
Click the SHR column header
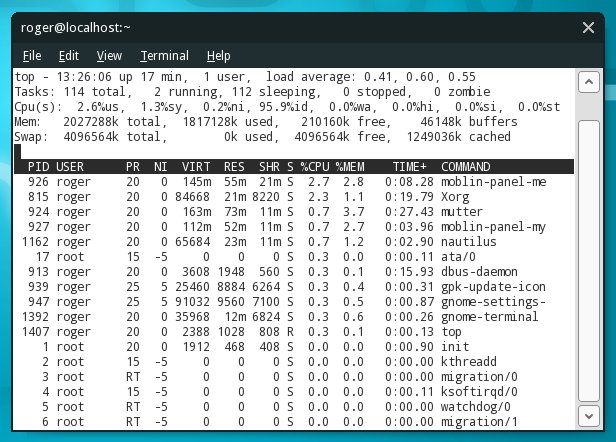269,167
